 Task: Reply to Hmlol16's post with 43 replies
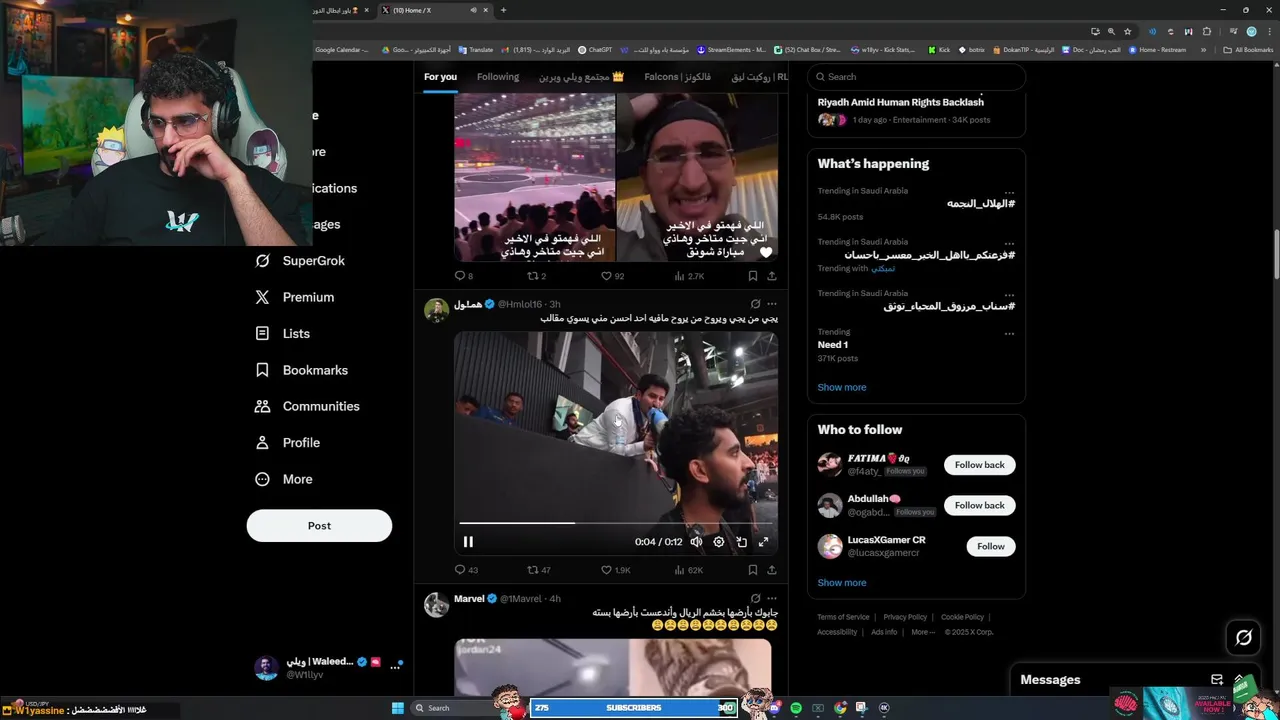tap(466, 570)
